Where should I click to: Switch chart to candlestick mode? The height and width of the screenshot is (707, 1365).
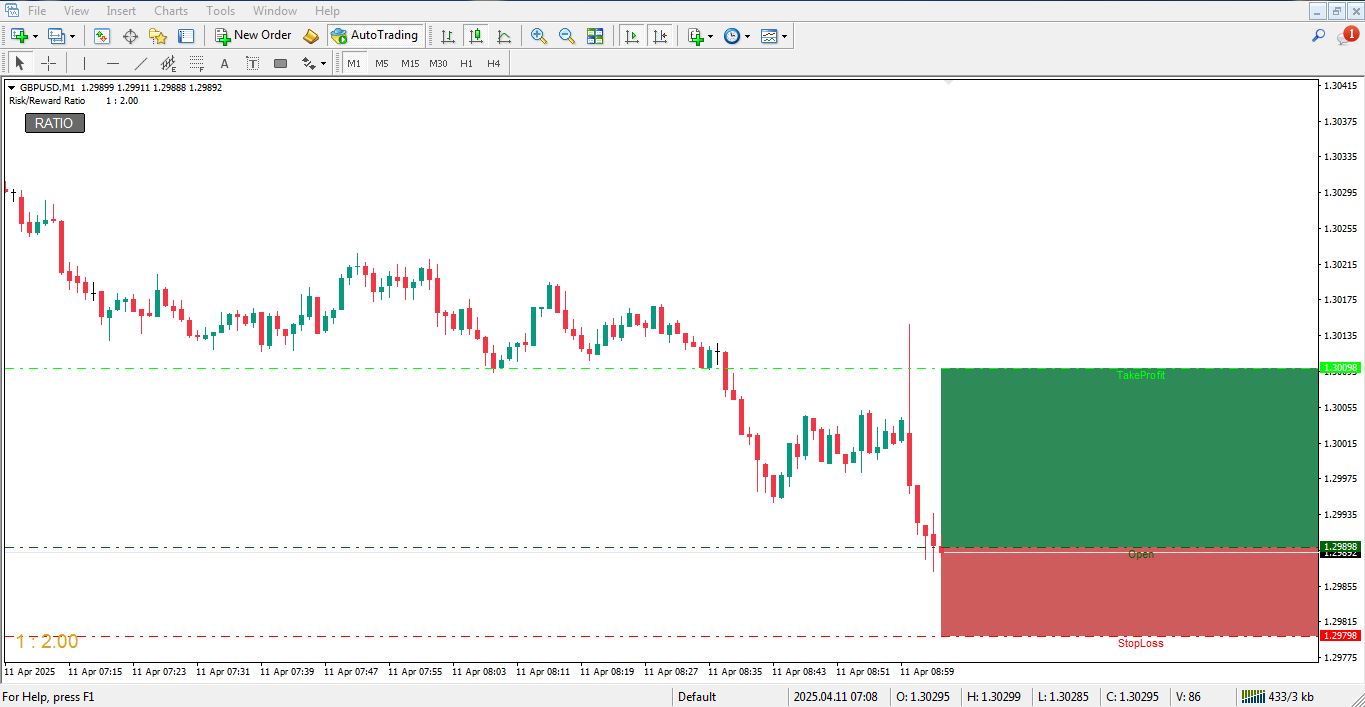(x=476, y=36)
